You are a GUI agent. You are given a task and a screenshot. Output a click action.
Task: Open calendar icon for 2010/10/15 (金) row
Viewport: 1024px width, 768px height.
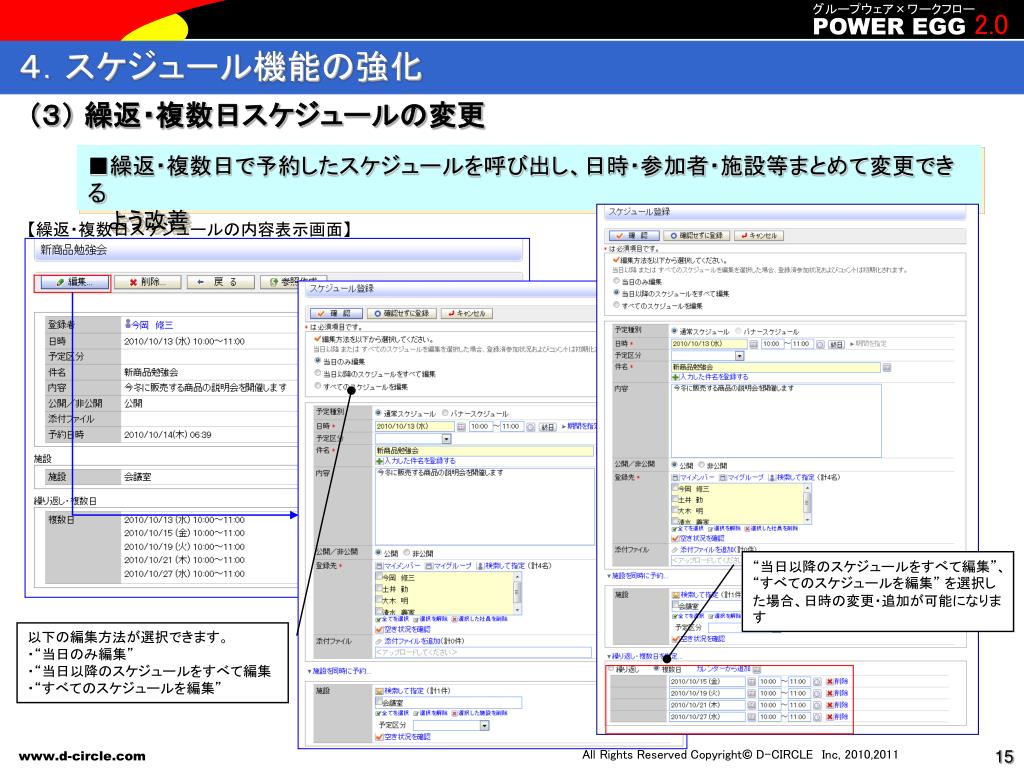click(x=752, y=682)
